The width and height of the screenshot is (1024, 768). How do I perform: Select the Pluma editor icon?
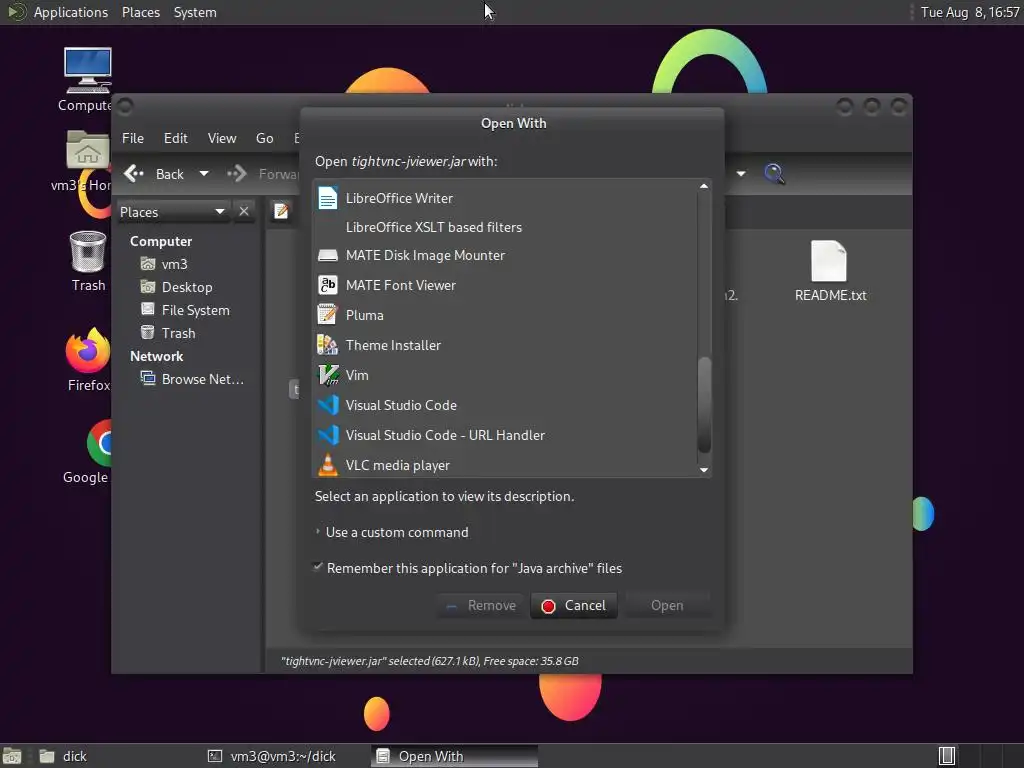[x=327, y=315]
